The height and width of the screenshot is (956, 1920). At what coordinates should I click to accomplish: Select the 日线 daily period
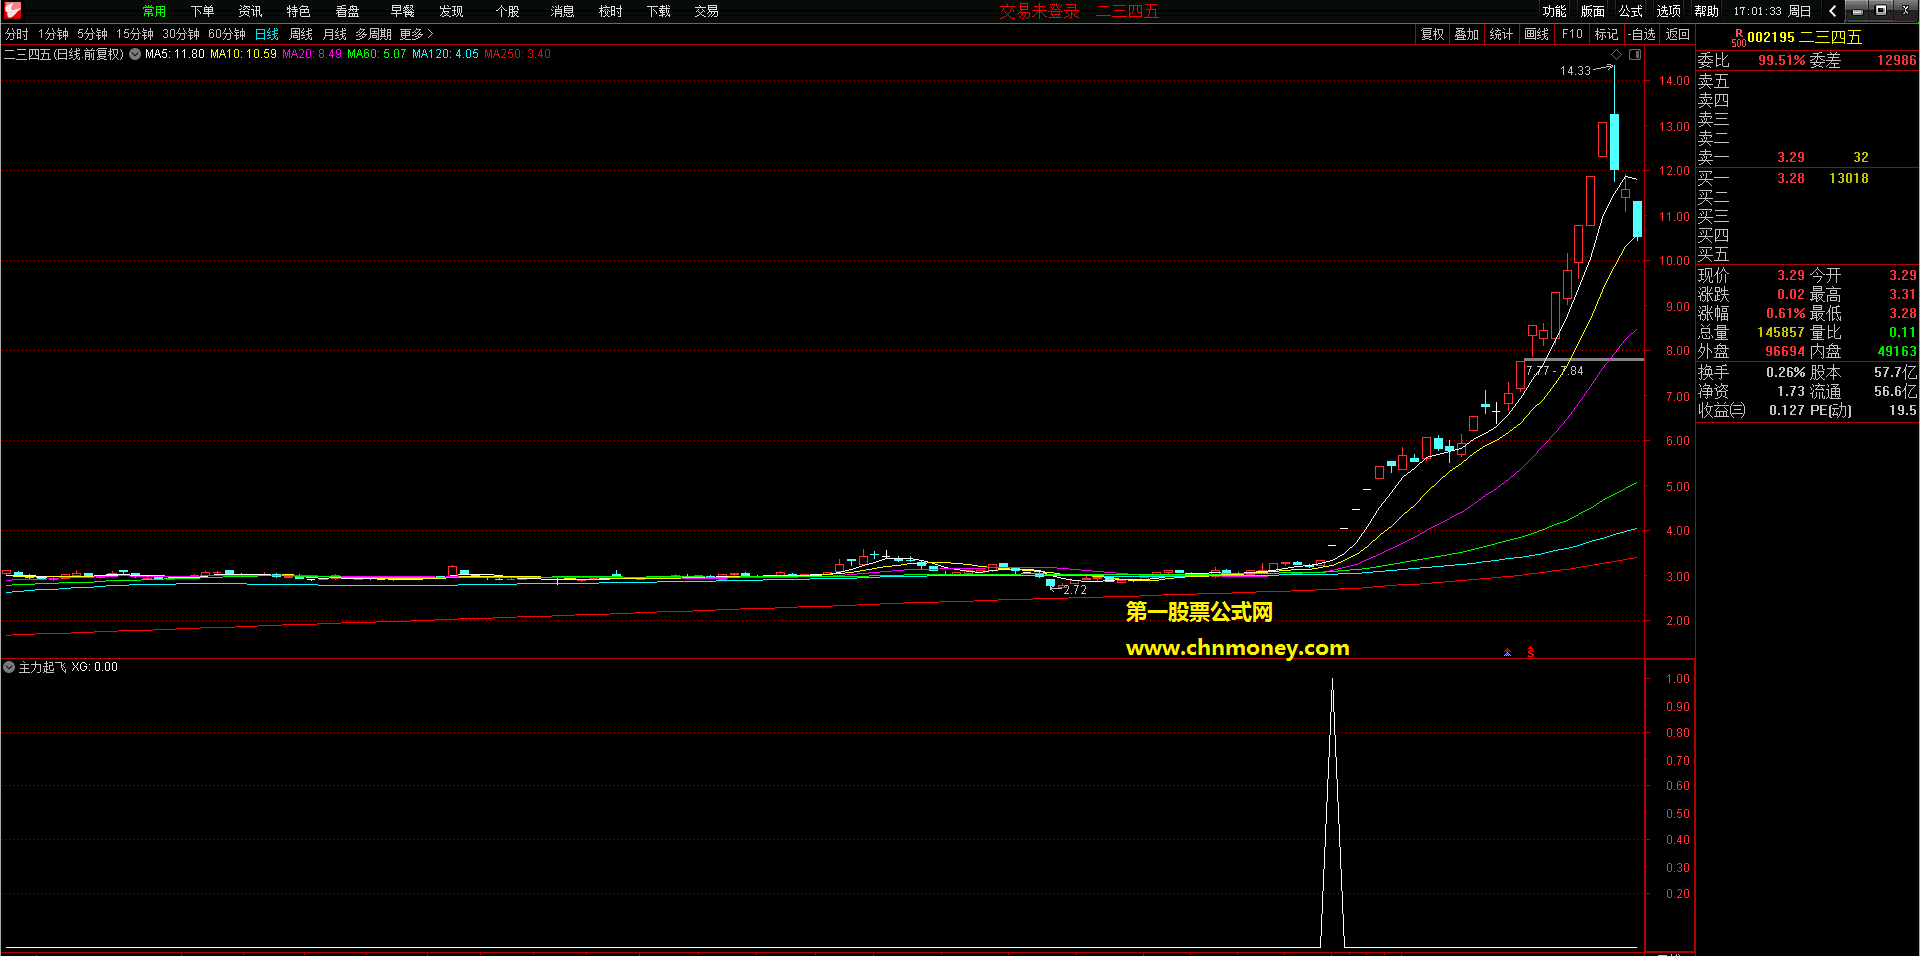point(267,34)
